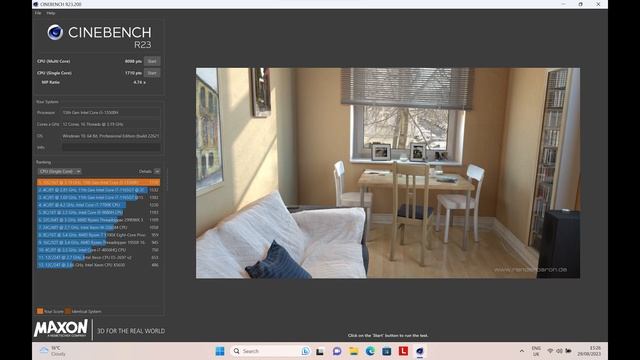Expand the ranking Details dropdown arrow
This screenshot has height=360, width=640.
(x=157, y=171)
